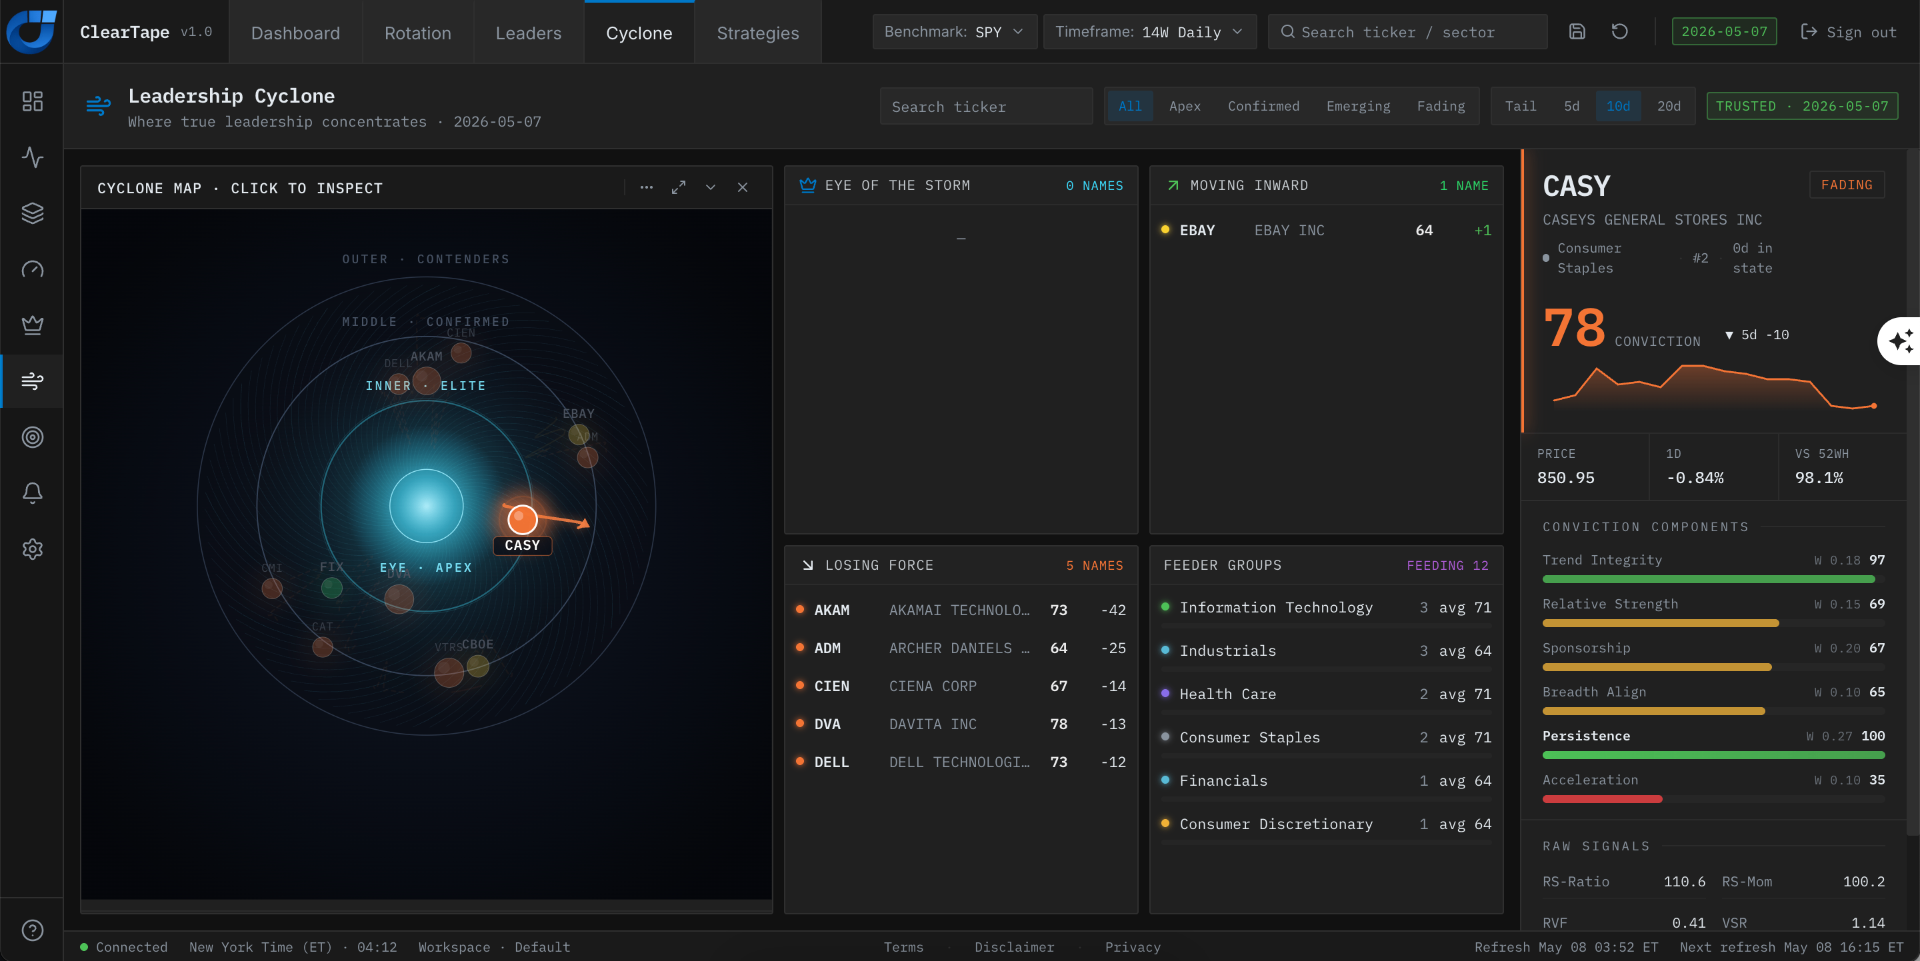Open the Benchmark SPY dropdown
Image resolution: width=1920 pixels, height=961 pixels.
click(x=954, y=32)
